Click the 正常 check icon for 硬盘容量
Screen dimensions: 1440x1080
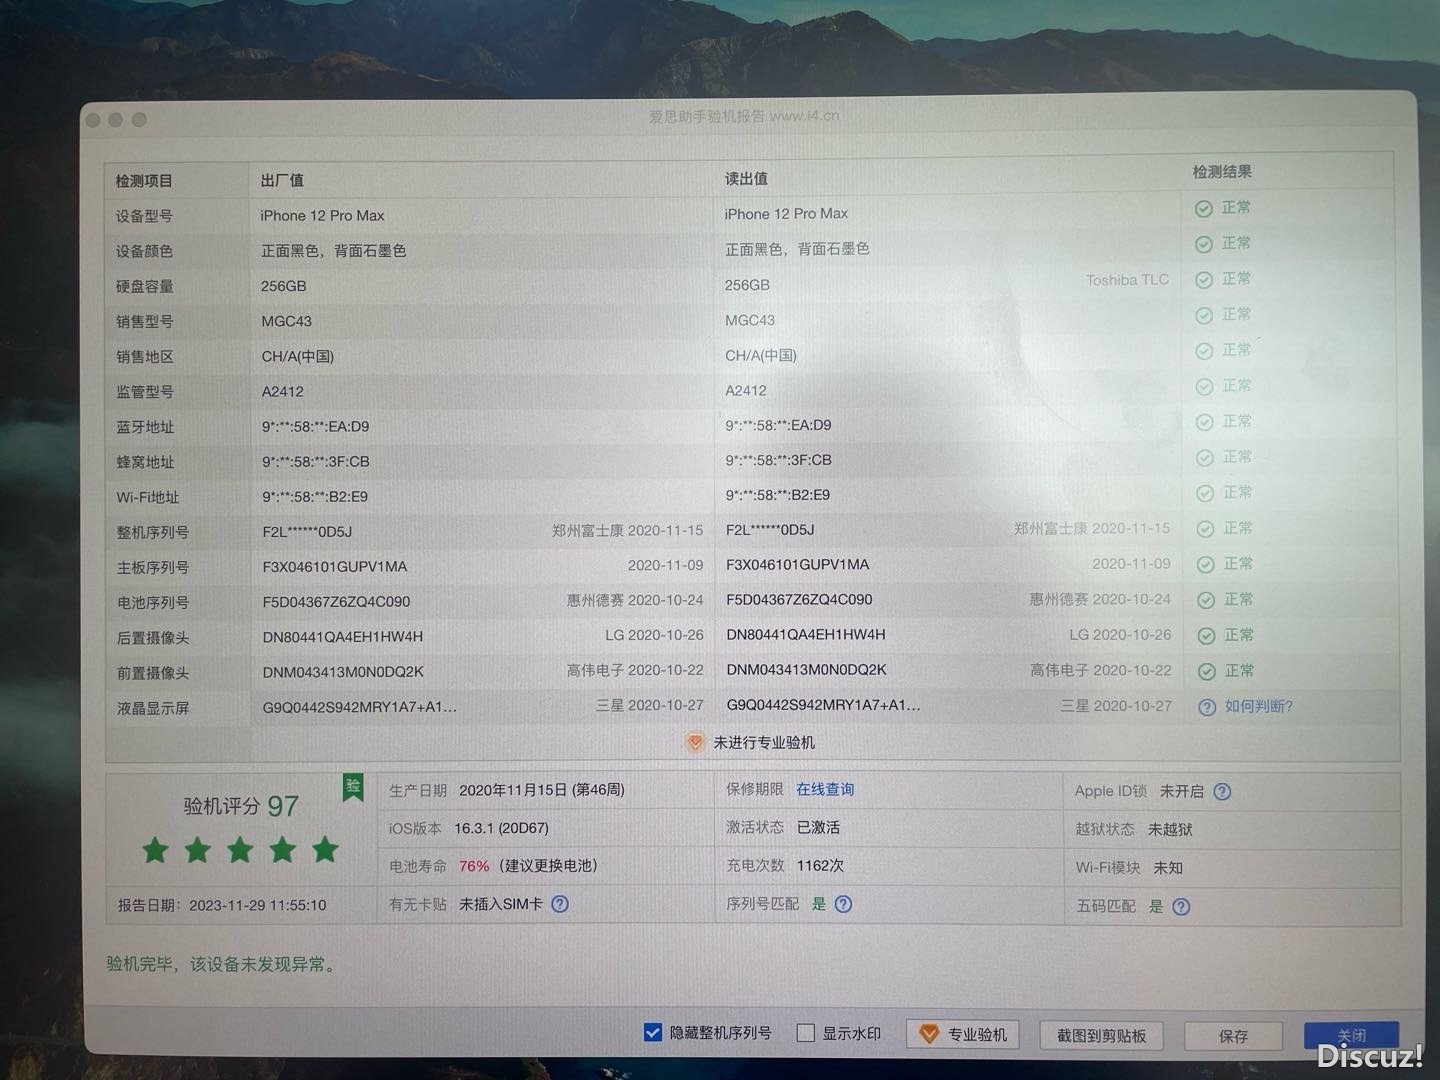1204,280
